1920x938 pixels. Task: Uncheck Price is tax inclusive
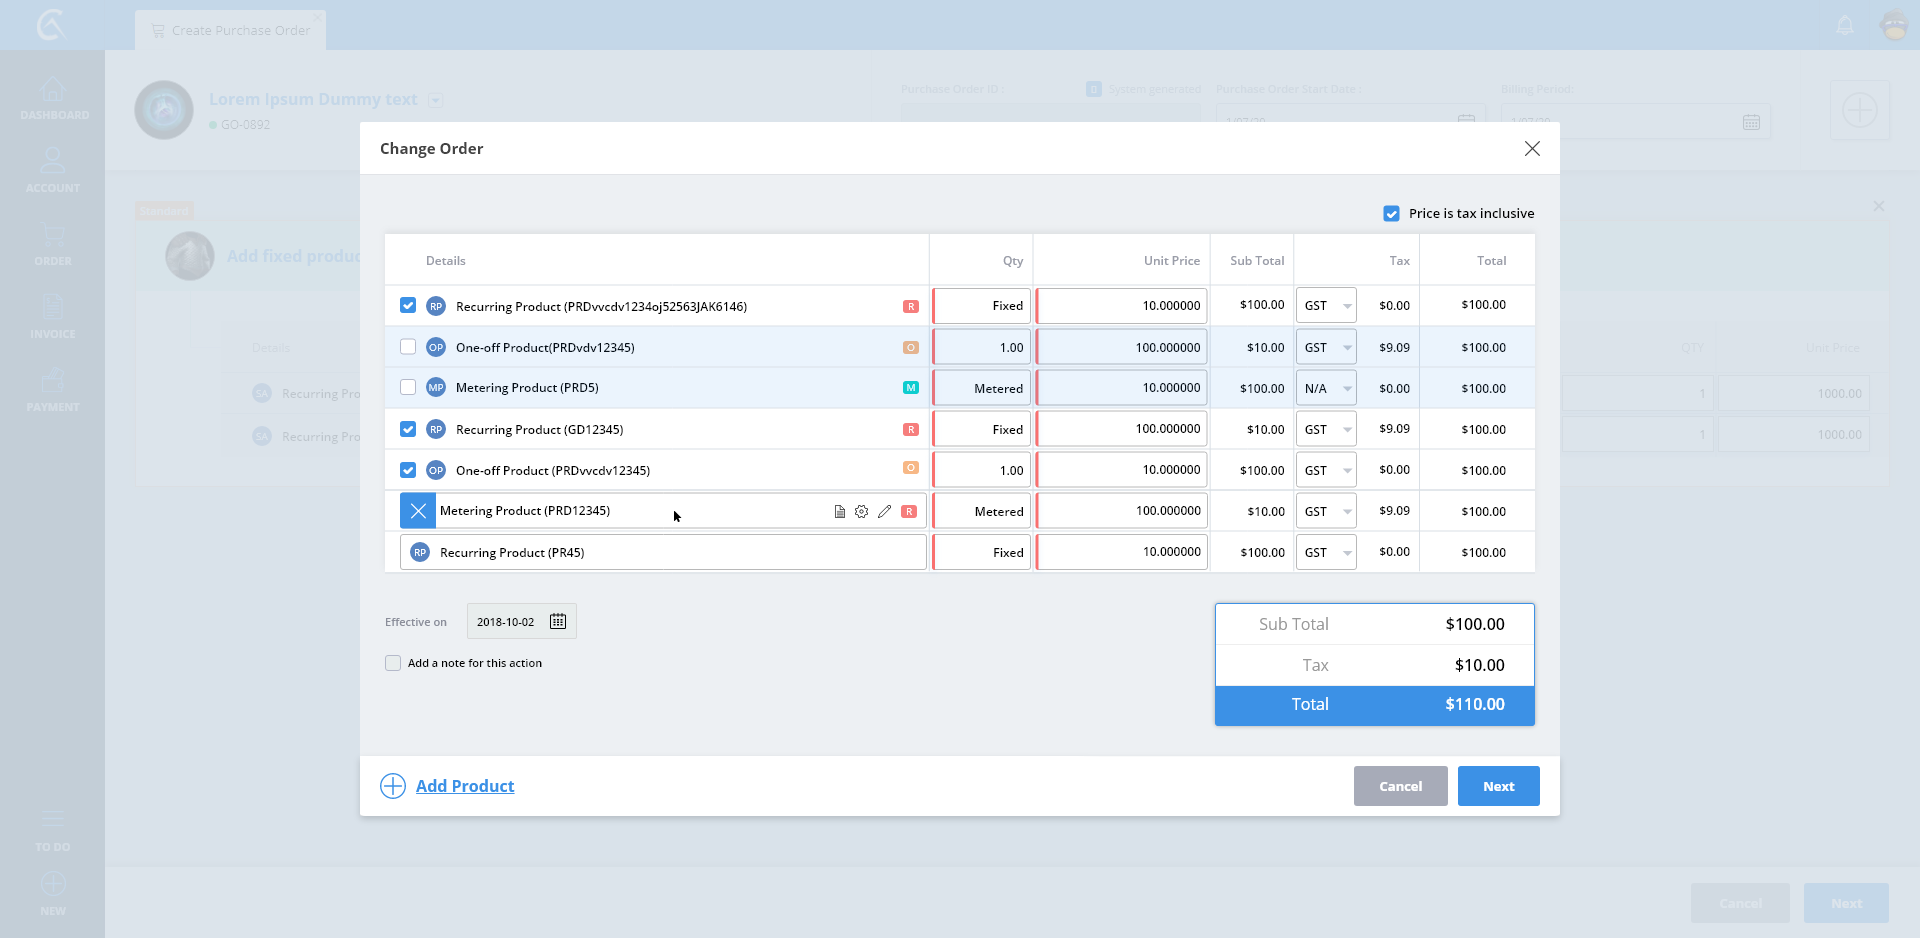pos(1391,214)
